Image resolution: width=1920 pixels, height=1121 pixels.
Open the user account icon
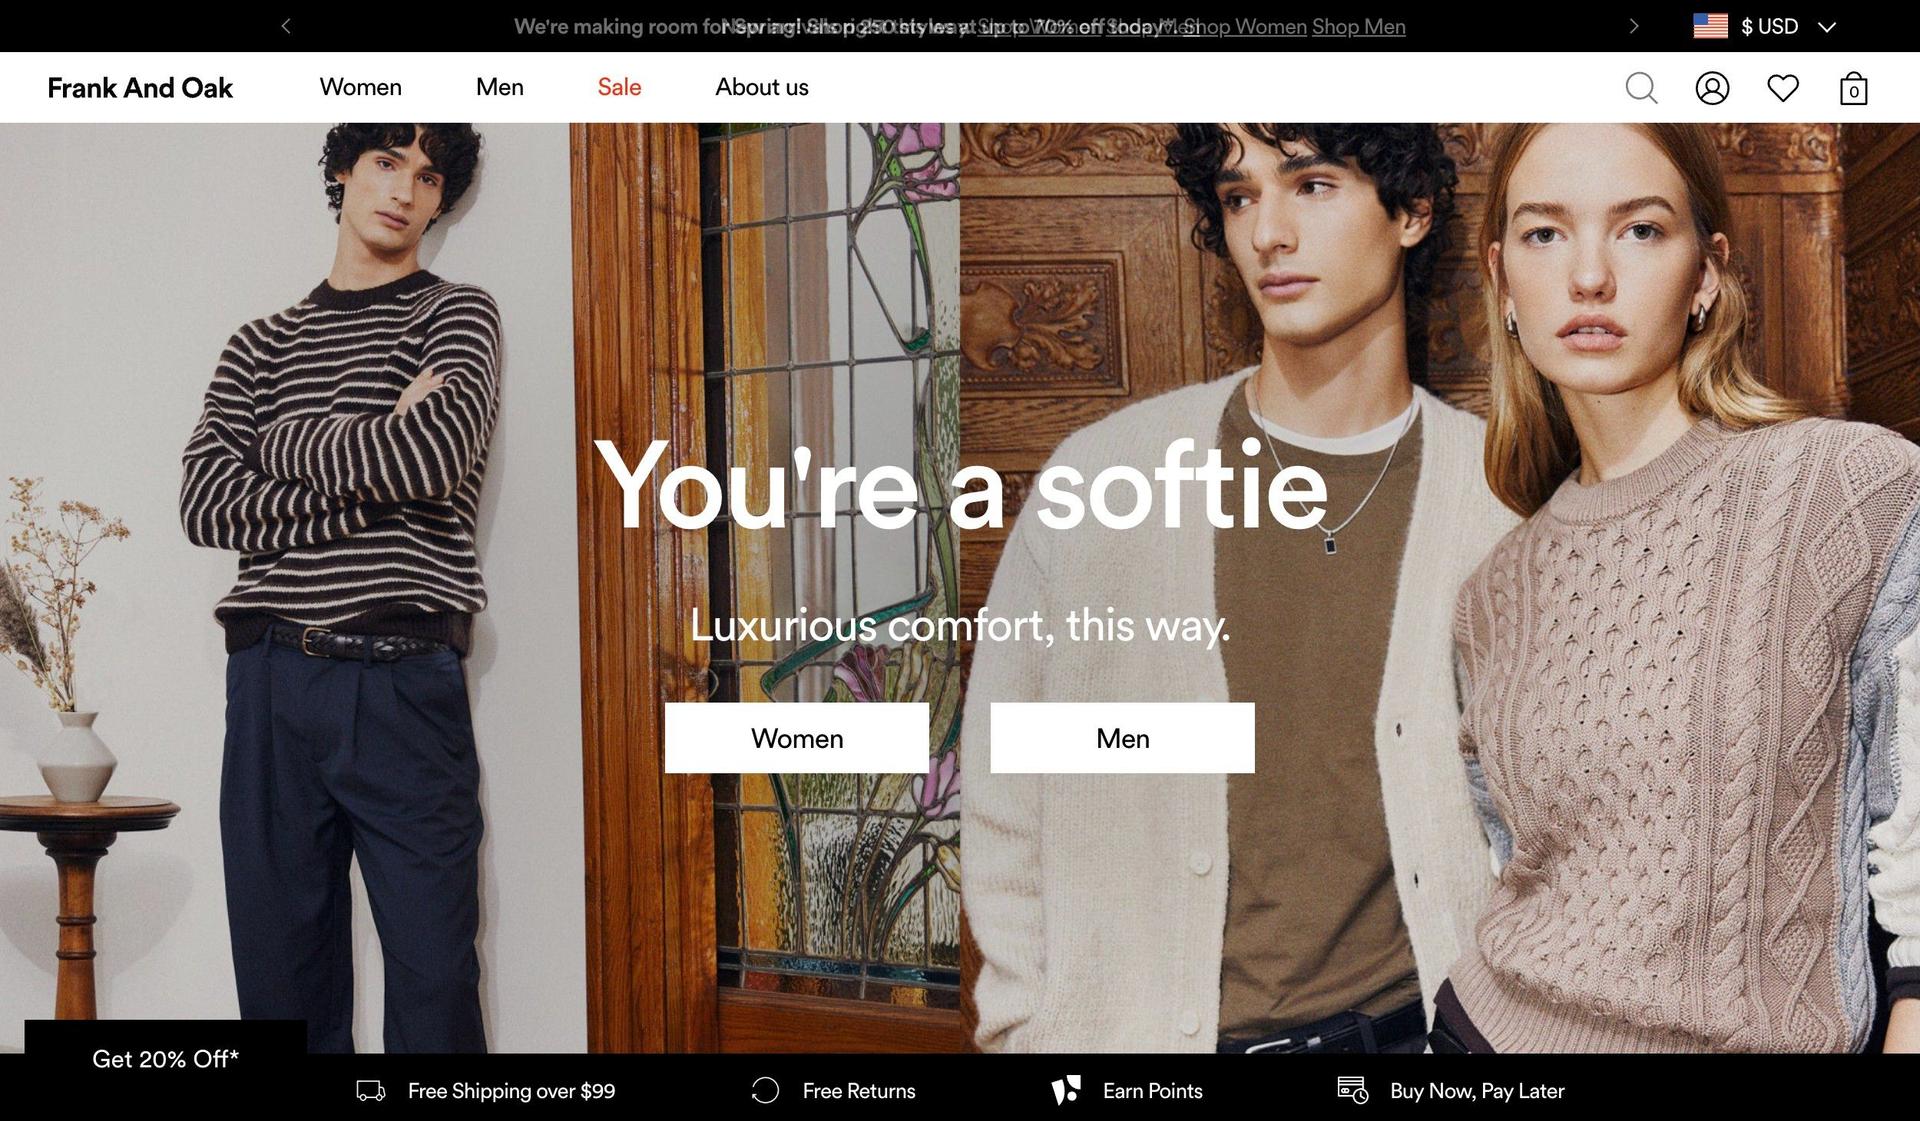pos(1712,87)
